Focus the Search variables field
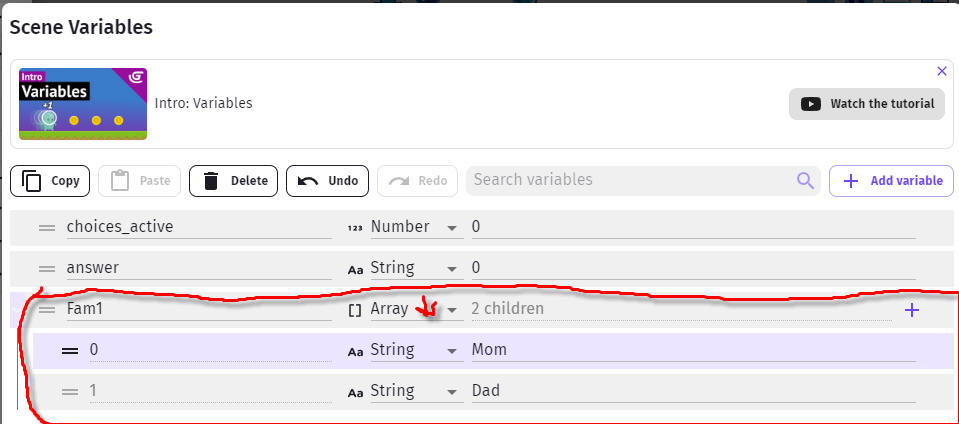 pyautogui.click(x=632, y=180)
